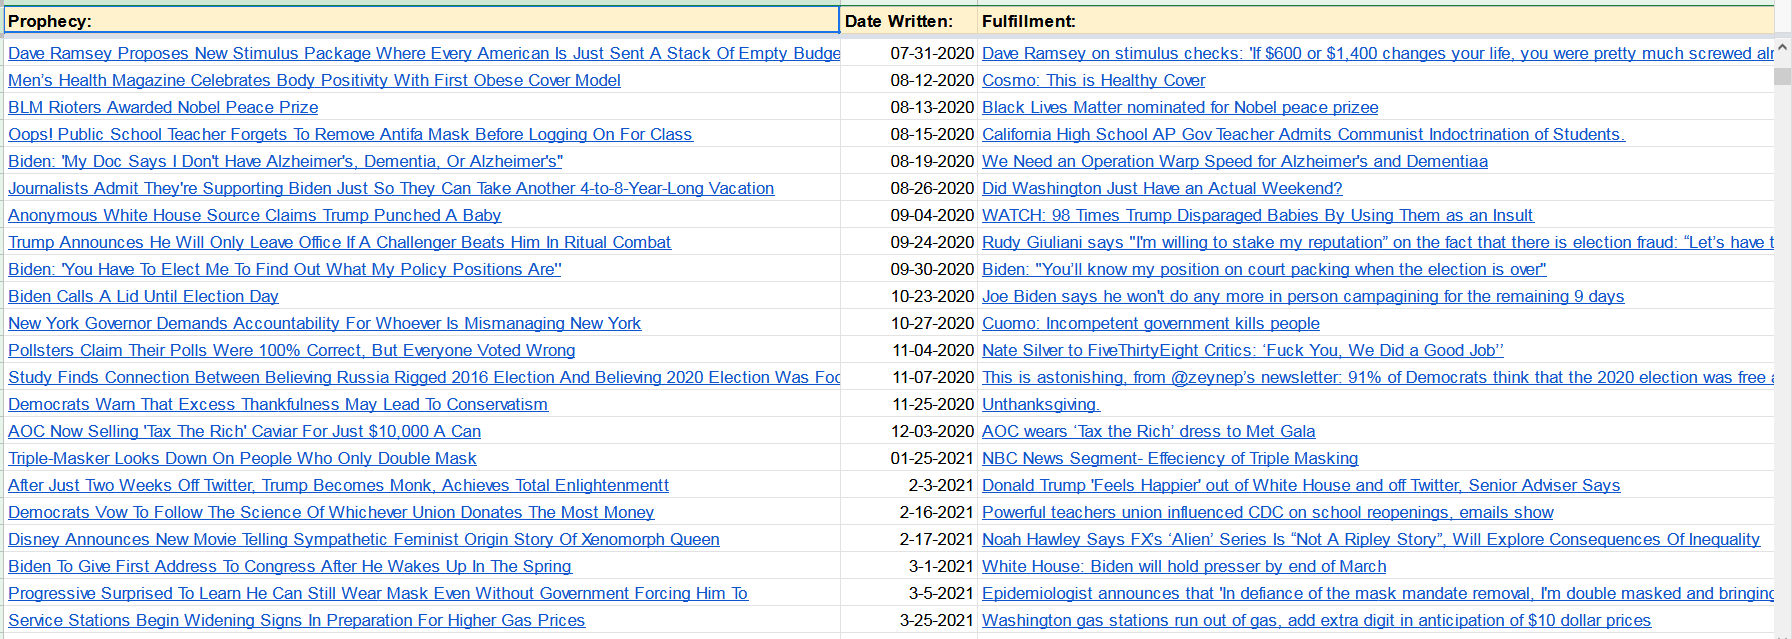The width and height of the screenshot is (1792, 639).
Task: Select the 'Fulfillment:' header cell
Action: click(1375, 20)
